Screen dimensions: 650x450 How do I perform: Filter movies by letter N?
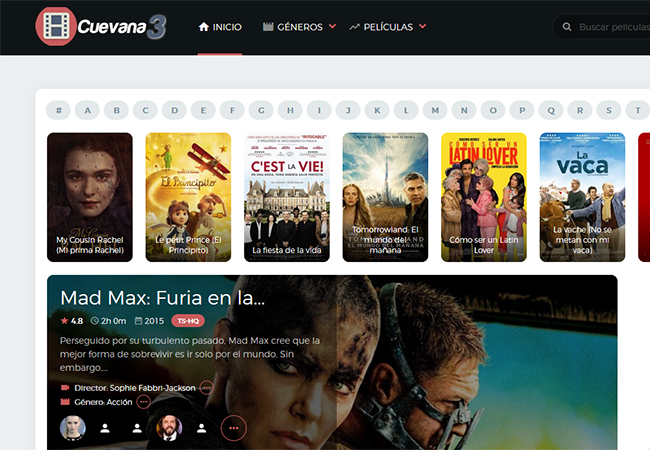[x=464, y=110]
